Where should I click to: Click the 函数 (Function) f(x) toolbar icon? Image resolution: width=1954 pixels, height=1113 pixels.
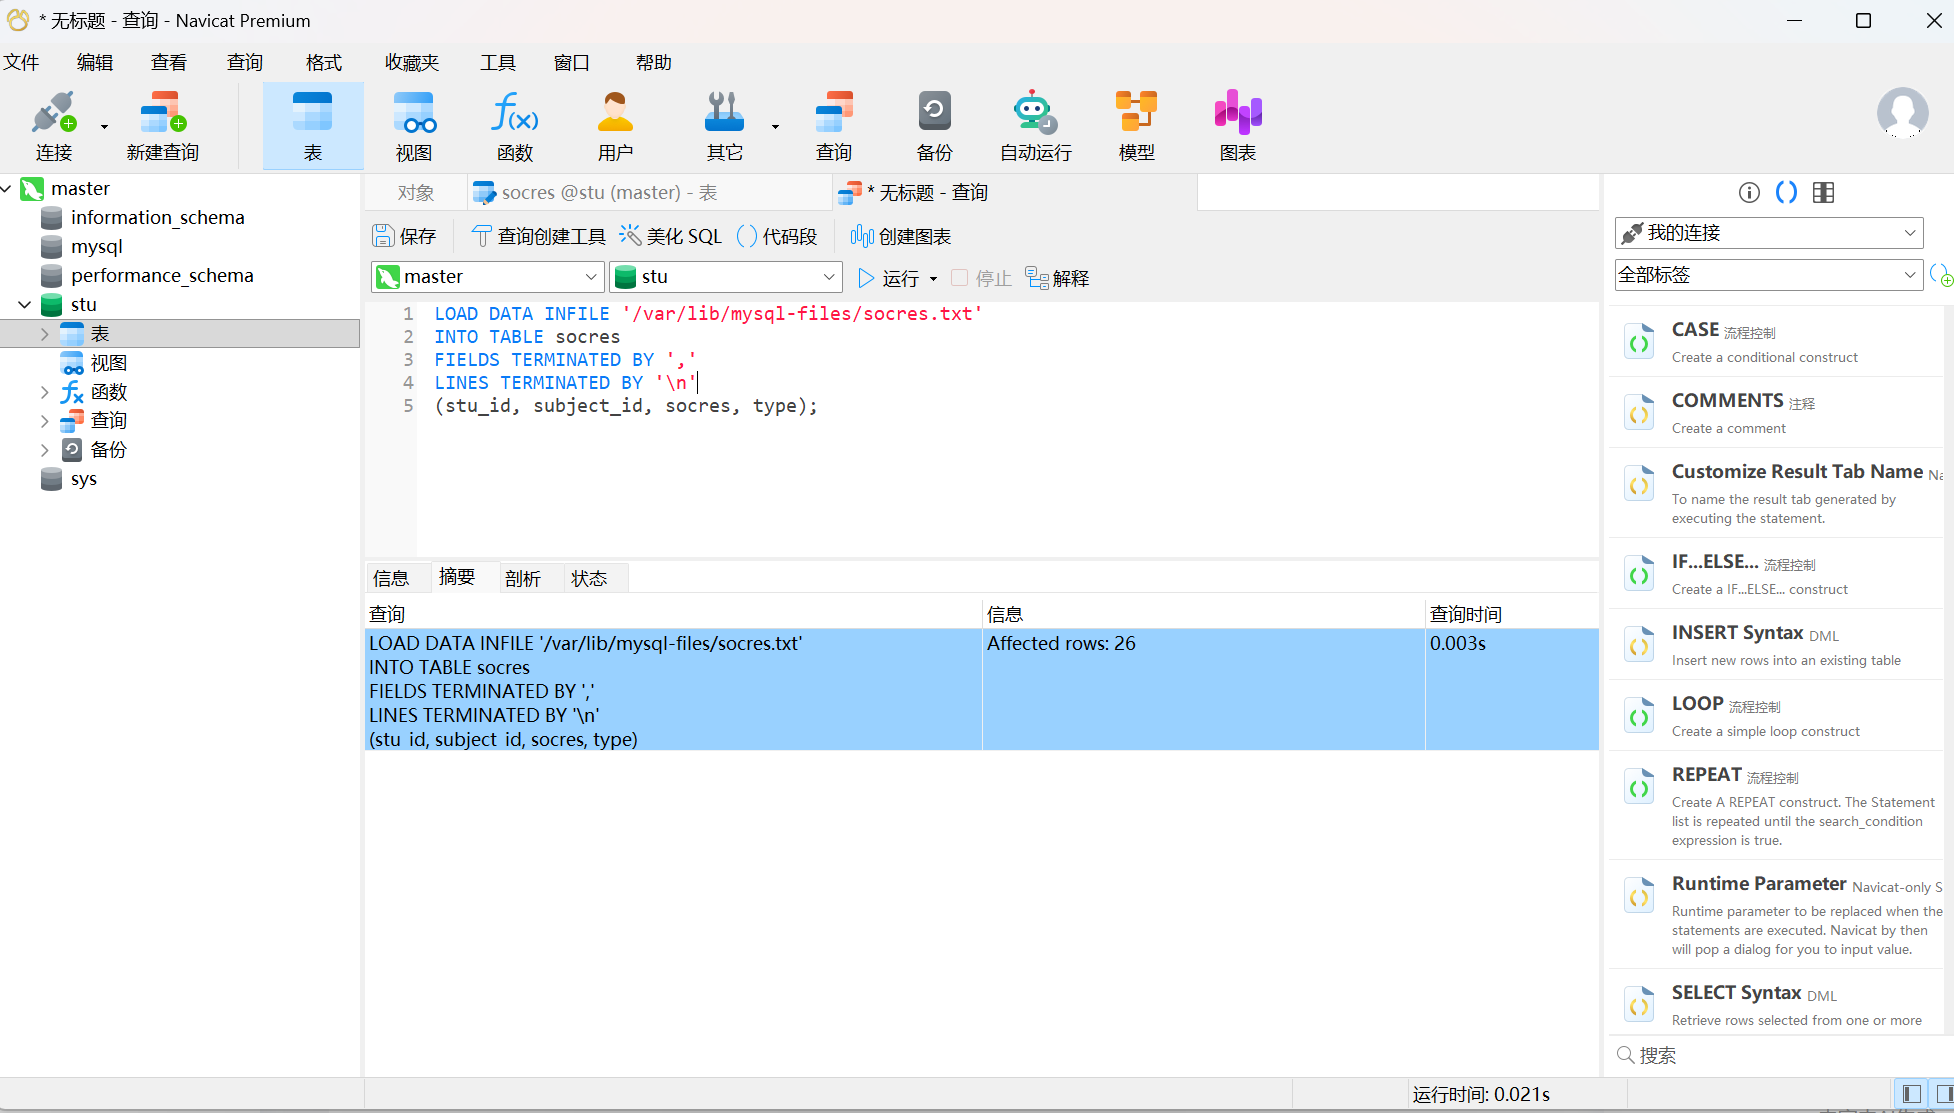click(x=514, y=125)
